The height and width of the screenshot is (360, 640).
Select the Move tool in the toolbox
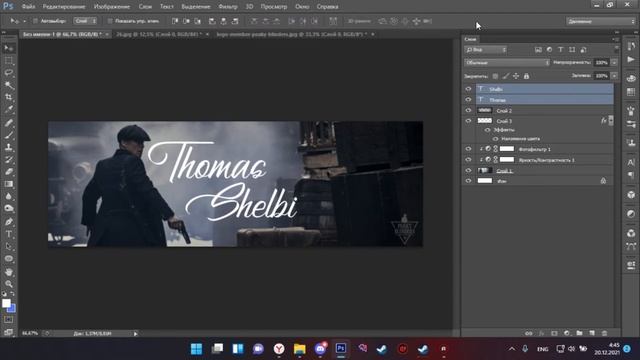[x=9, y=48]
